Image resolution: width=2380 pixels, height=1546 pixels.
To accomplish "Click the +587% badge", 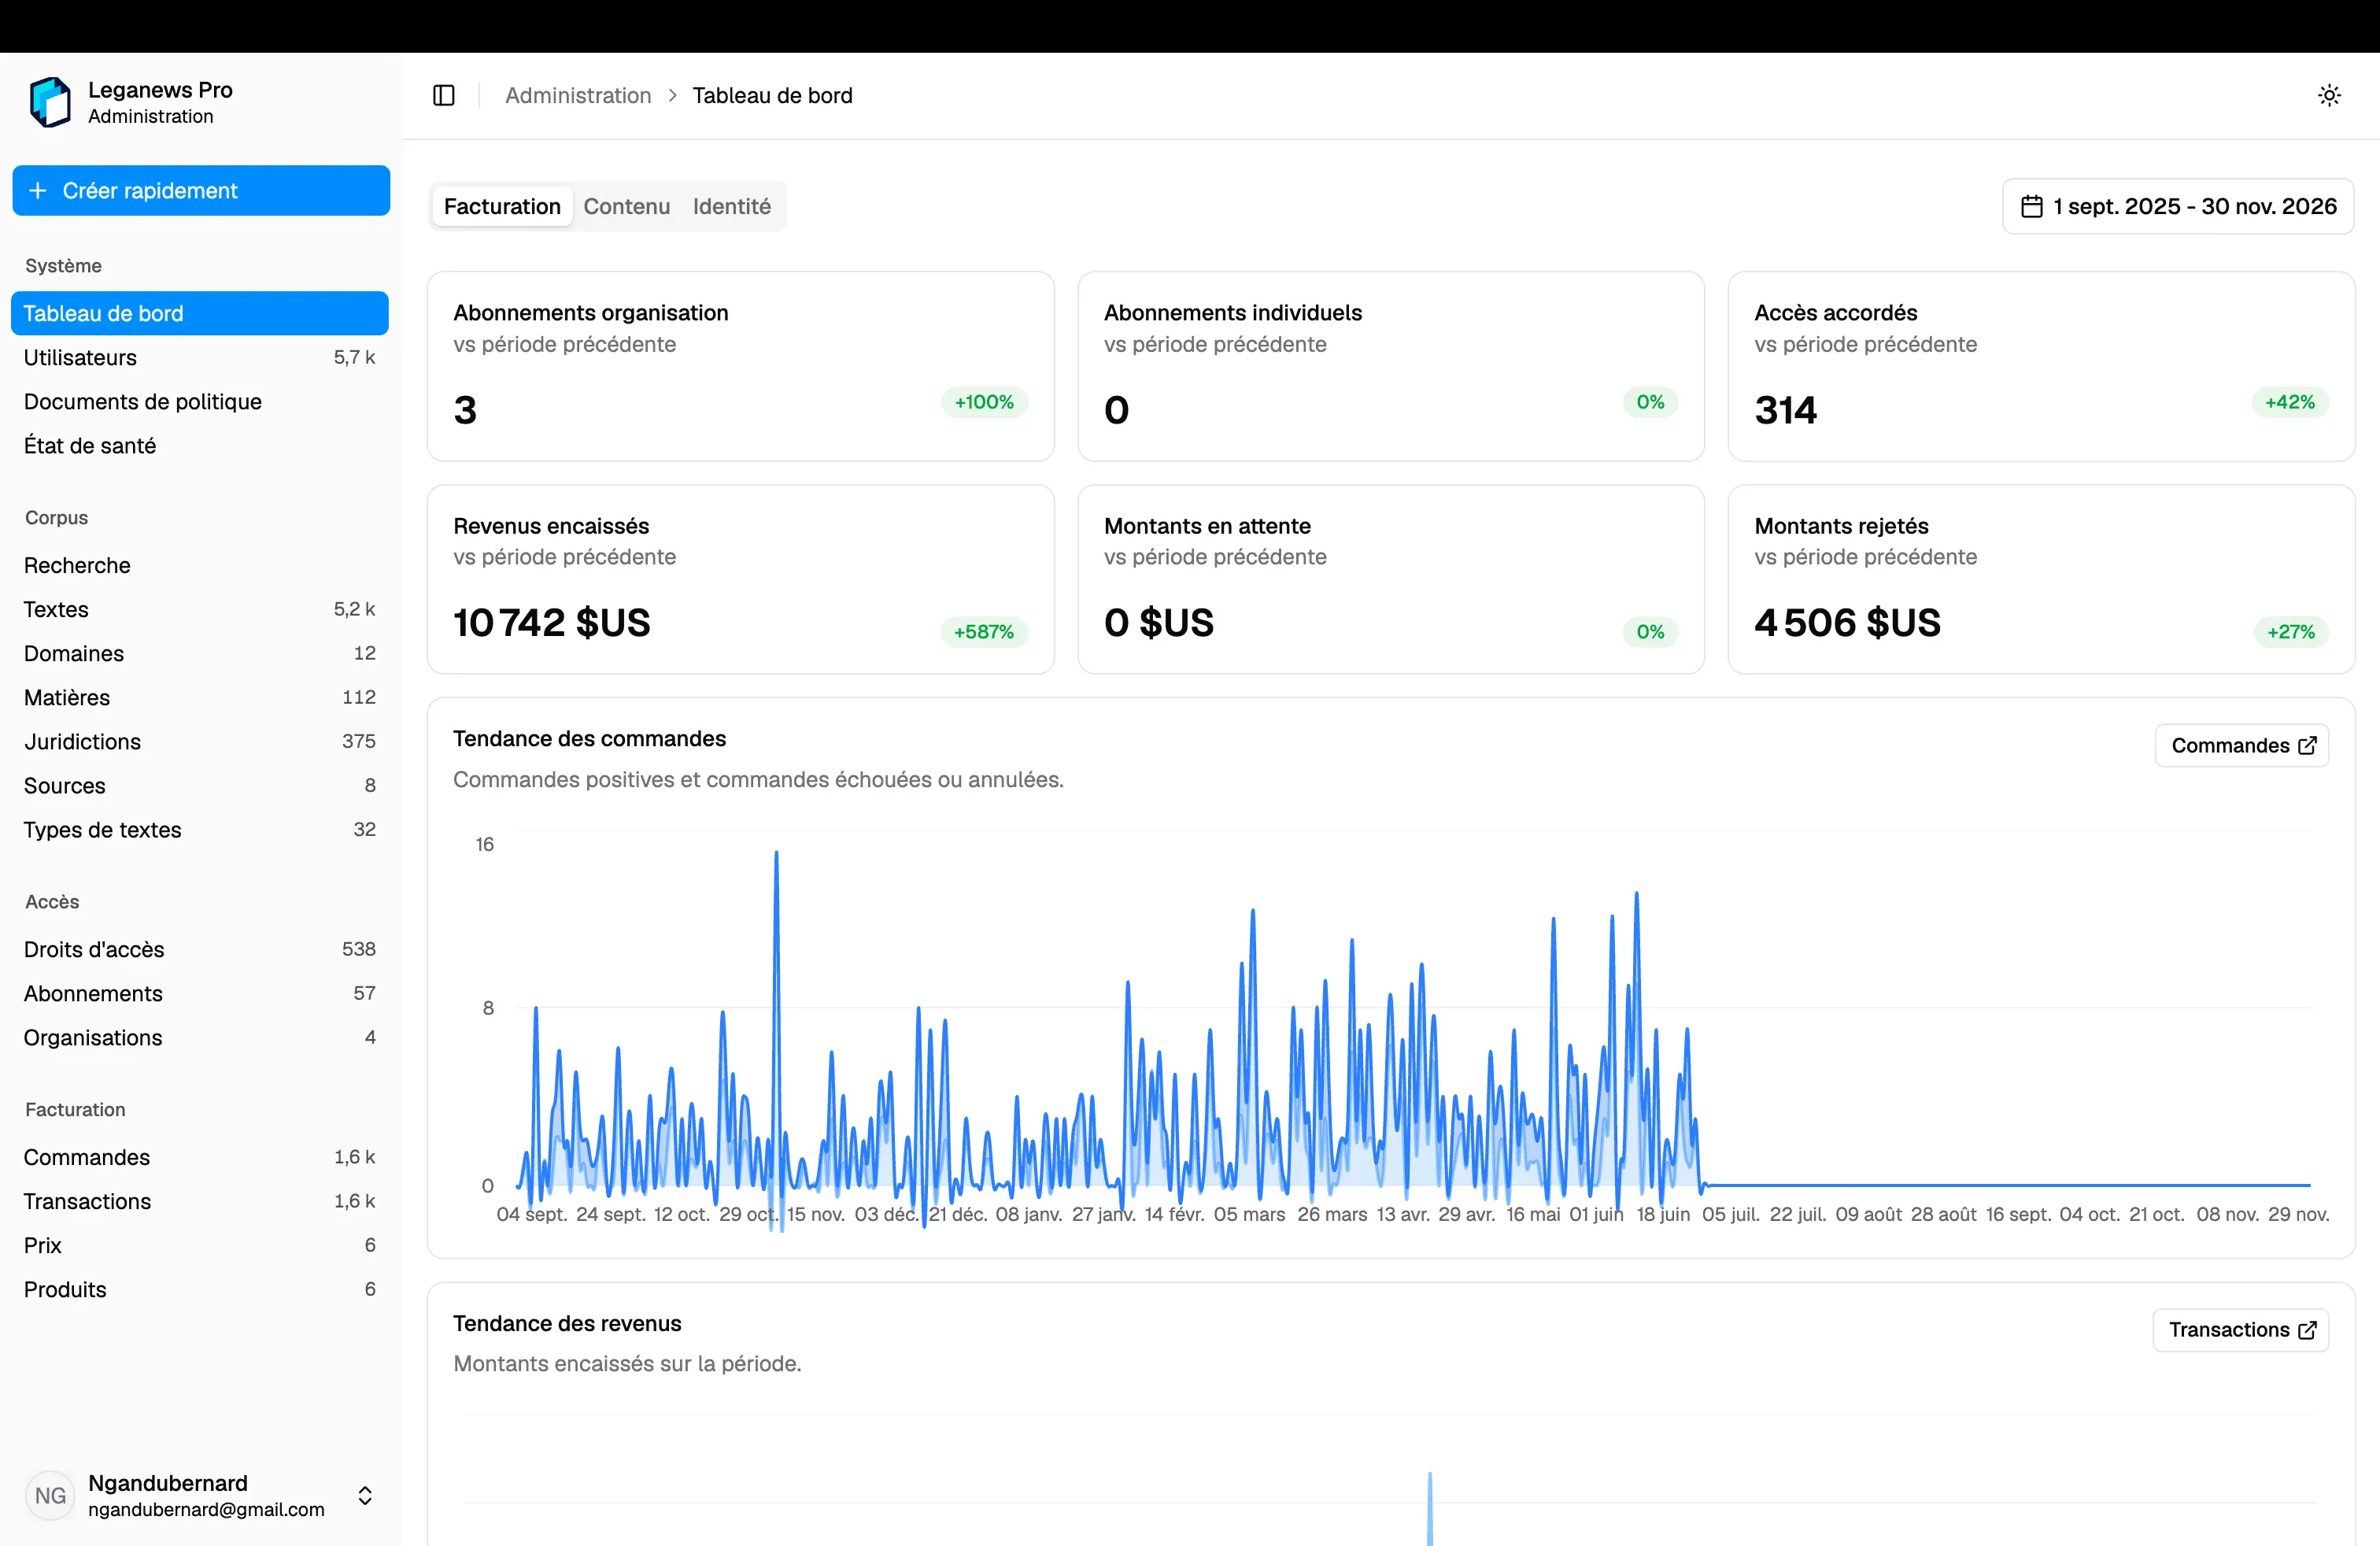I will 984,632.
